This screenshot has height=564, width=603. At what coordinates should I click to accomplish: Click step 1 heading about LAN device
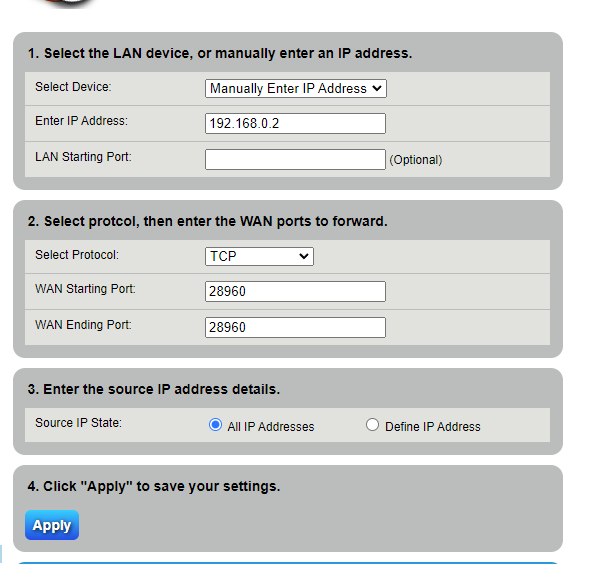click(x=220, y=53)
